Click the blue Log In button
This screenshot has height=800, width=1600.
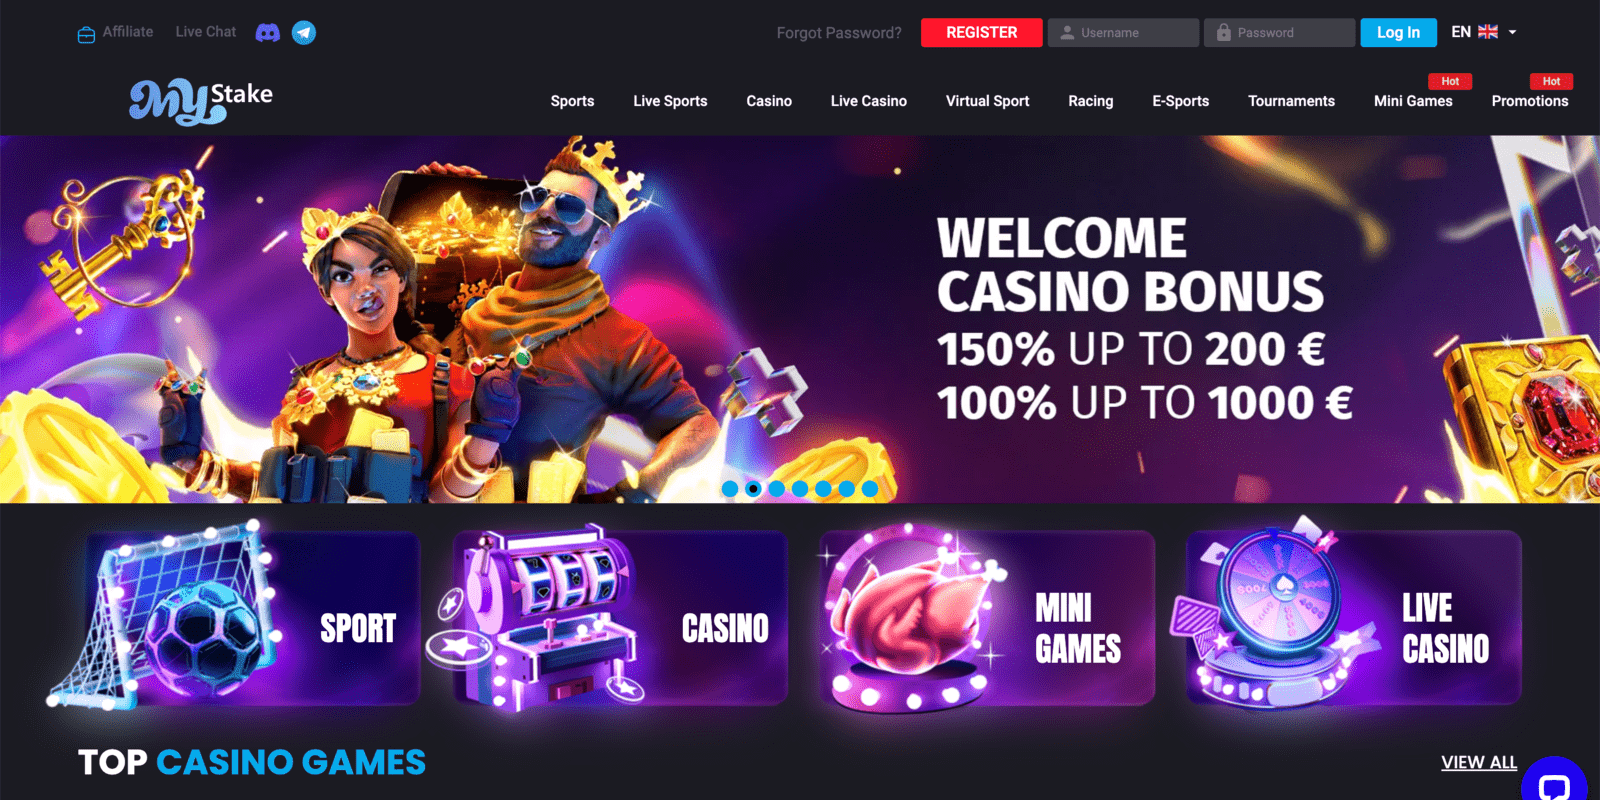[1398, 33]
